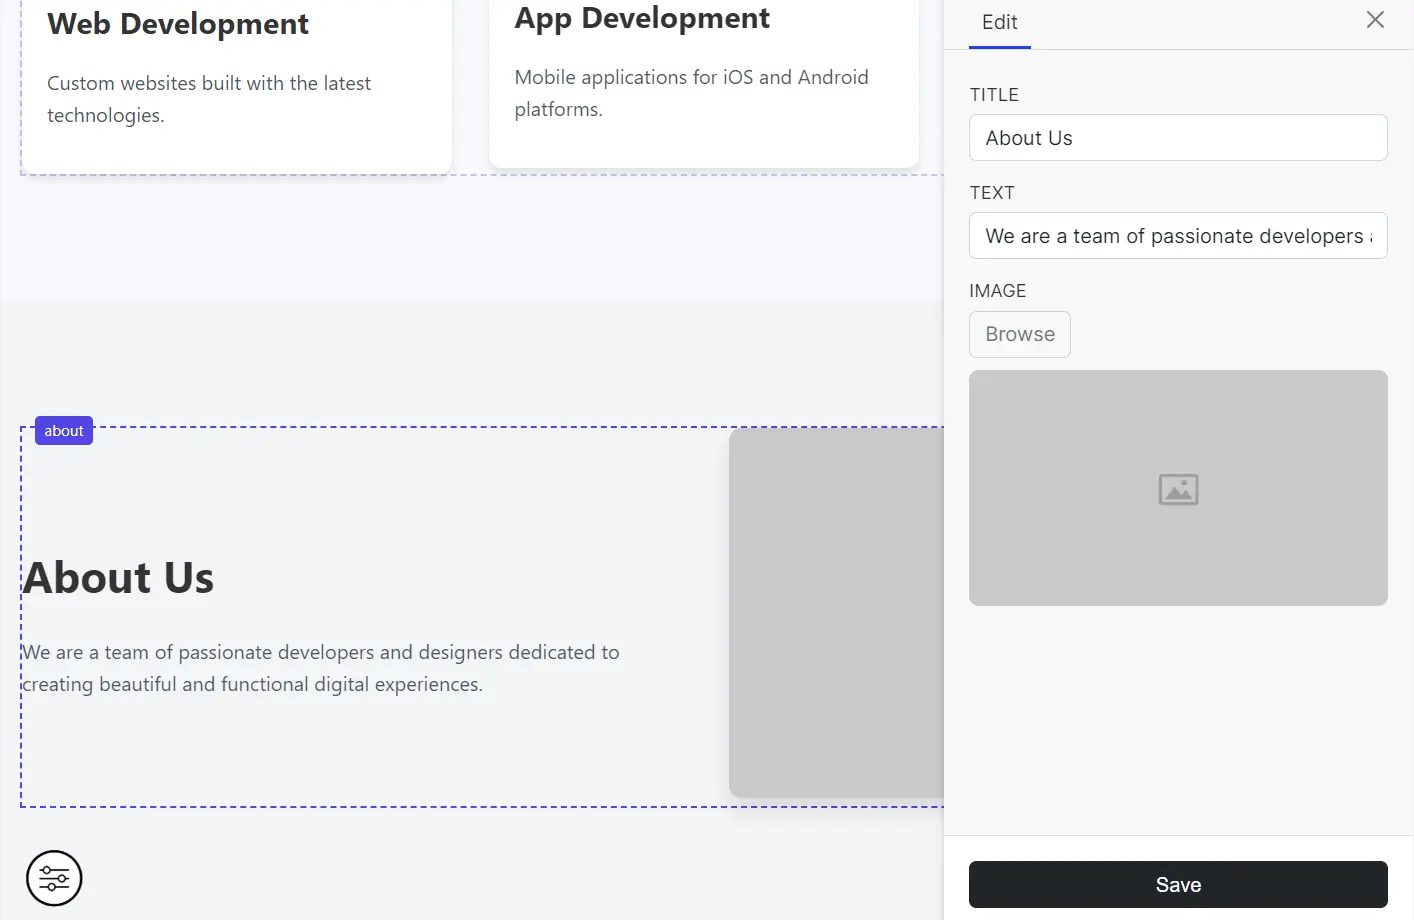Select the About Us heading on the canvas
The height and width of the screenshot is (920, 1414).
click(x=118, y=577)
